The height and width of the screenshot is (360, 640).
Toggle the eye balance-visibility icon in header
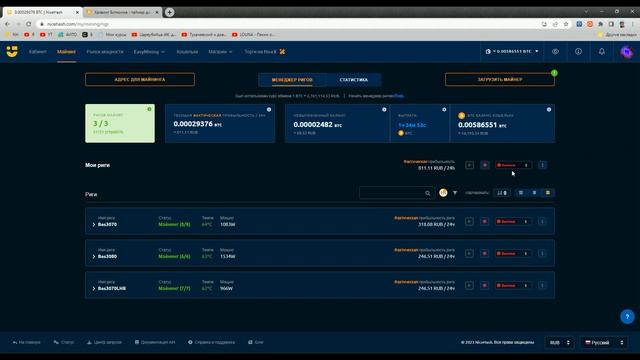(x=555, y=51)
